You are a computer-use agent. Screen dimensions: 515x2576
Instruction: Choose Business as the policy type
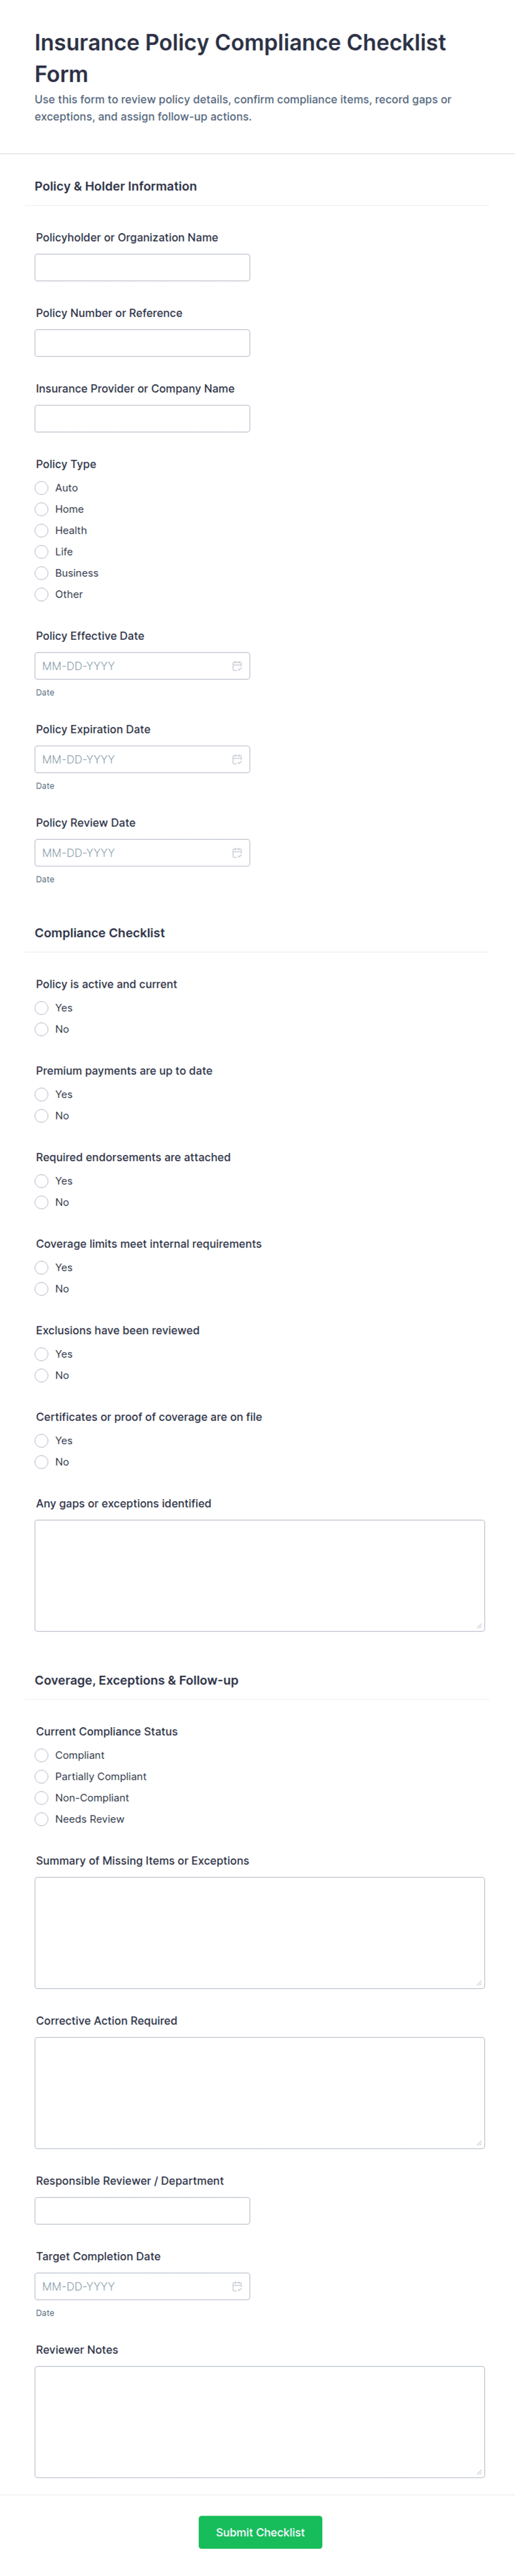coord(42,573)
